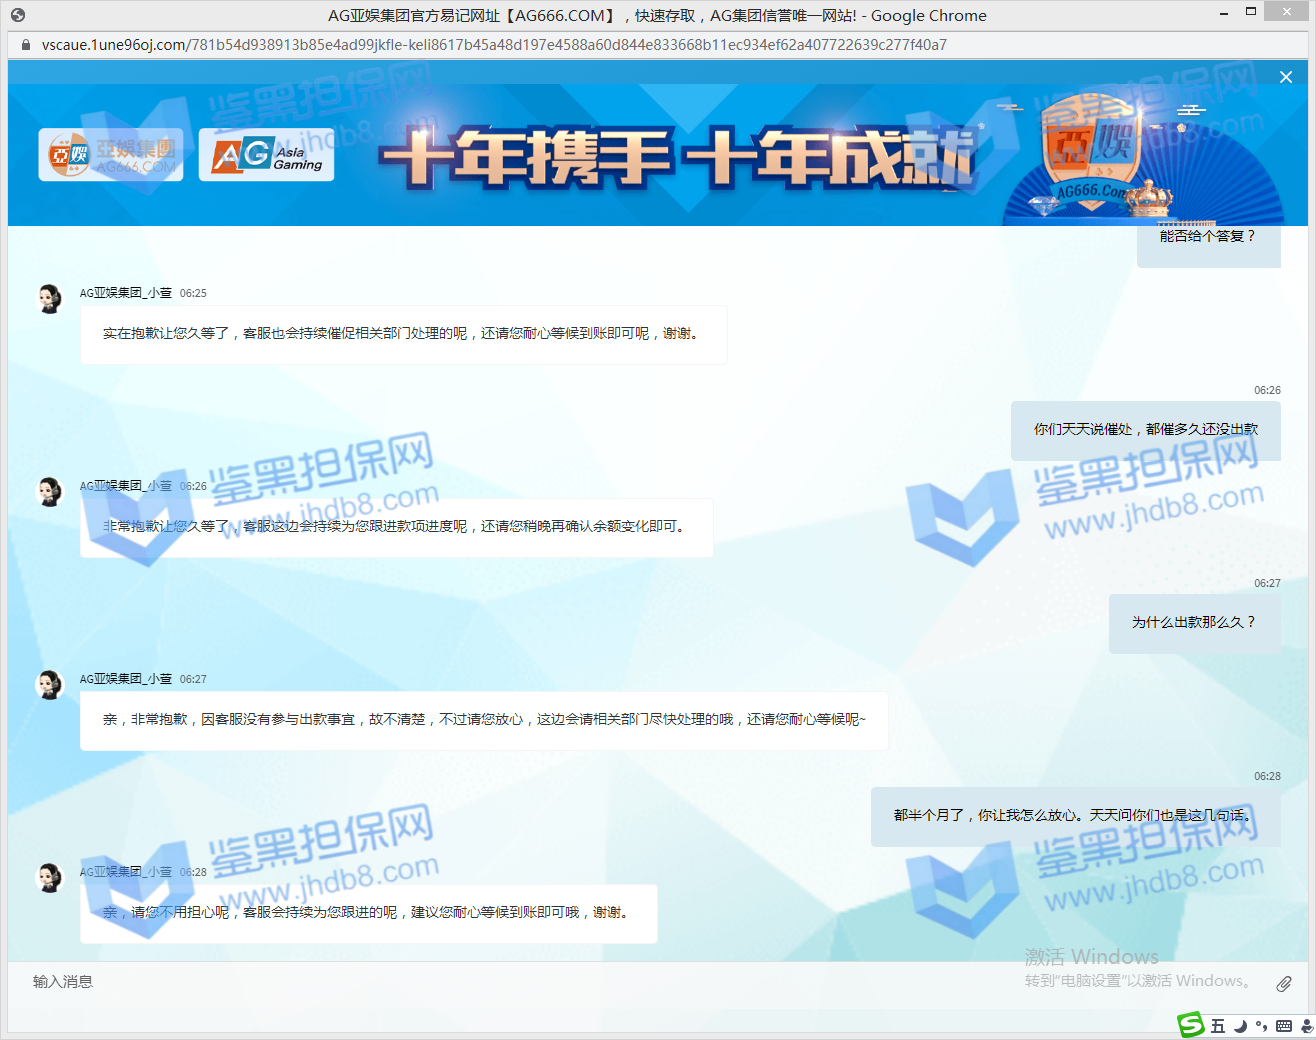This screenshot has width=1316, height=1040.
Task: Toggle the Chinese punctuation mode icon
Action: [1261, 1026]
